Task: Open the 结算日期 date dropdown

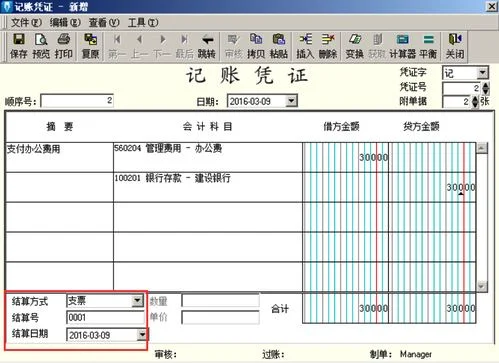Action: [142, 334]
